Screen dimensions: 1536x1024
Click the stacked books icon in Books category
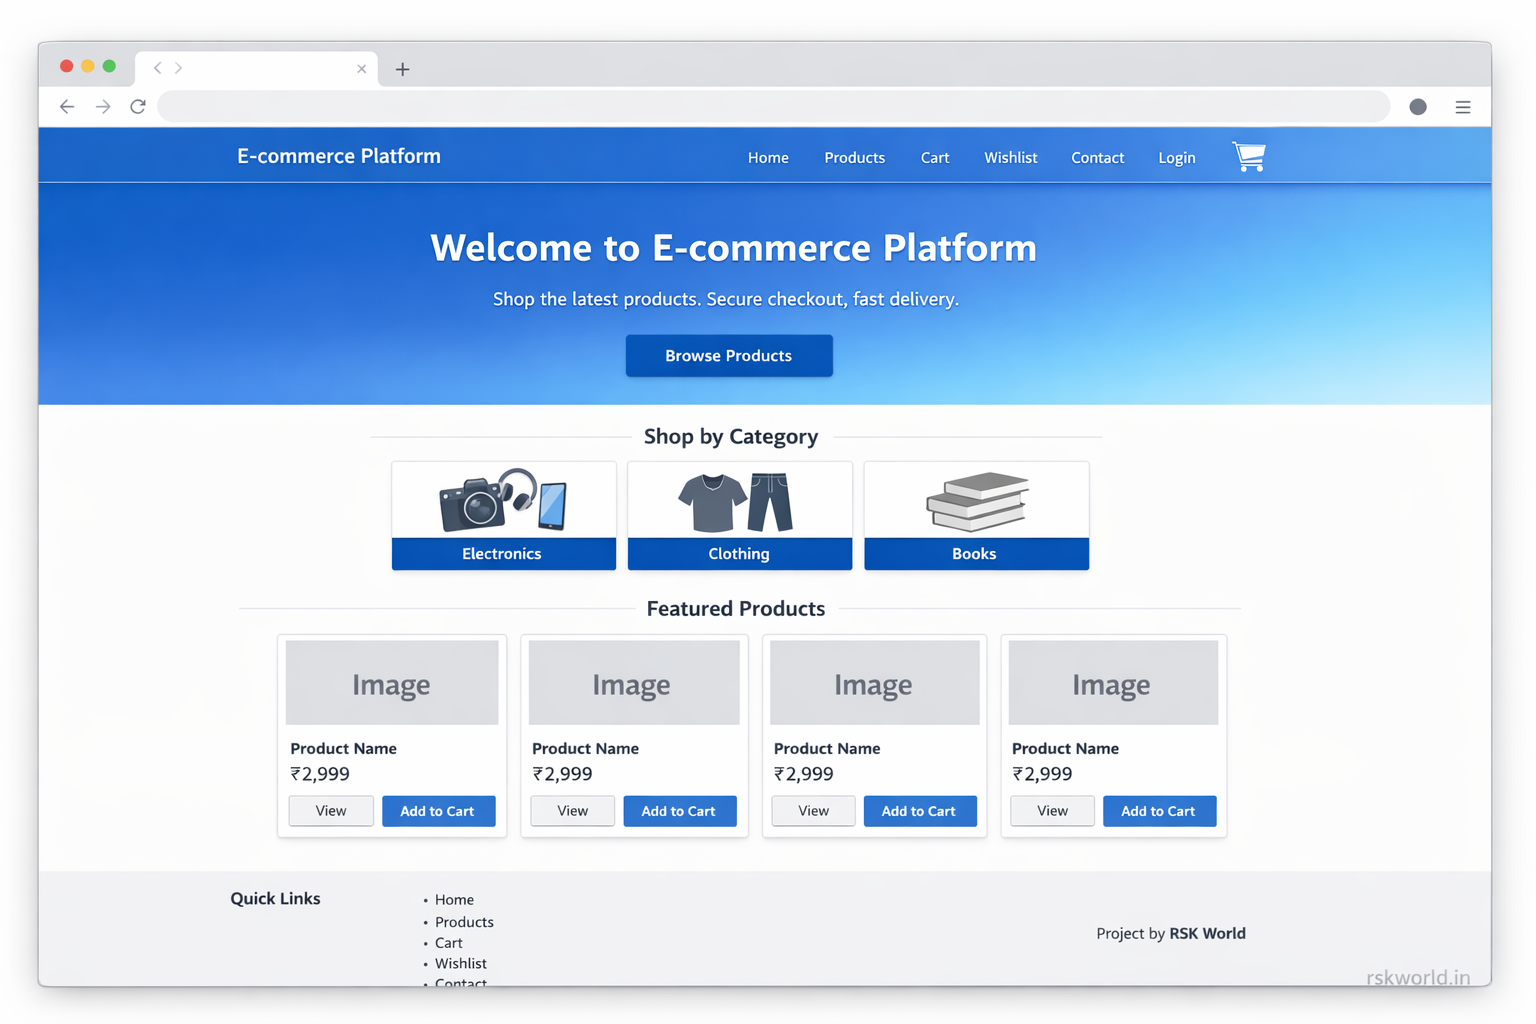pyautogui.click(x=975, y=502)
